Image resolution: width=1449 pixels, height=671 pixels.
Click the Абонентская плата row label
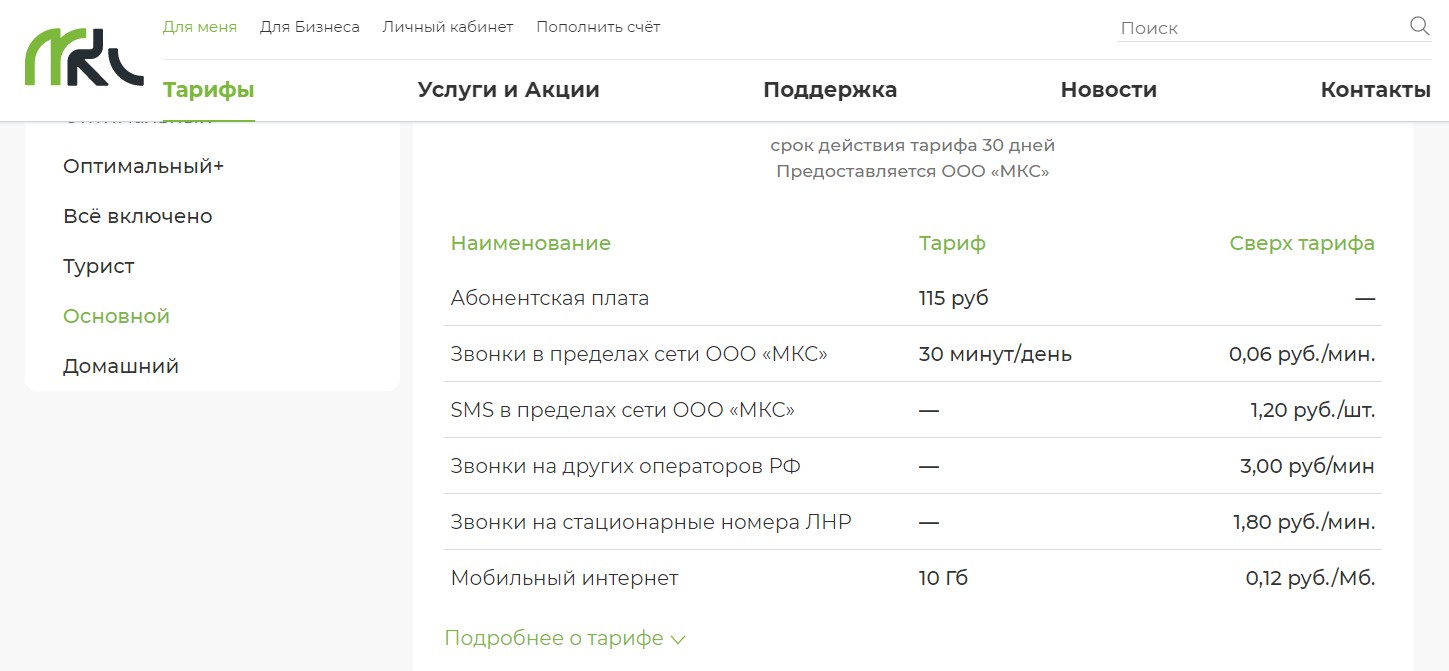click(550, 298)
